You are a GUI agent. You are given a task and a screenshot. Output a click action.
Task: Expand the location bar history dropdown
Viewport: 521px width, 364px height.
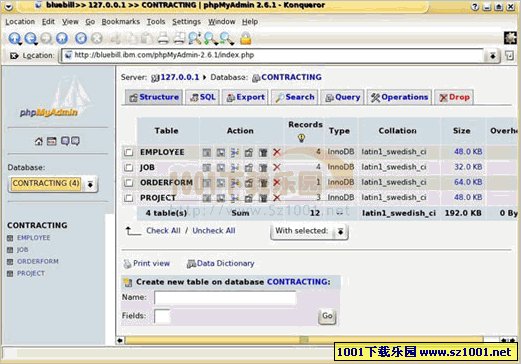[x=492, y=56]
